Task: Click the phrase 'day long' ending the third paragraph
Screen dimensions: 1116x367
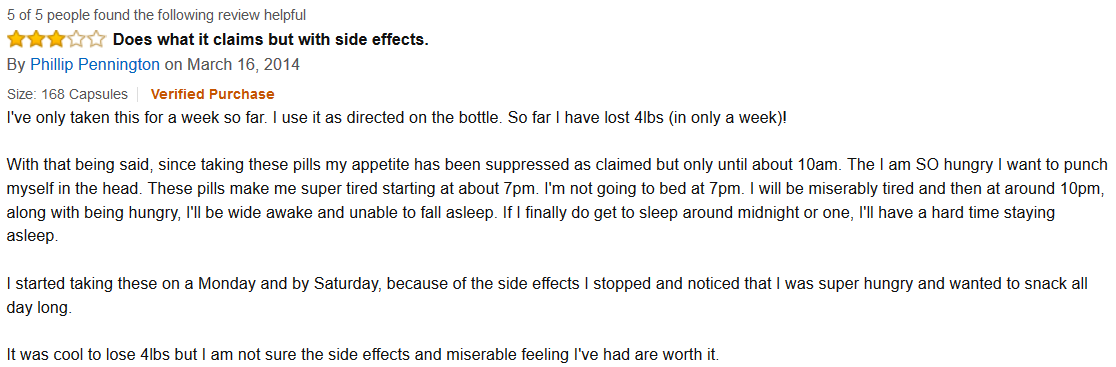Action: tap(38, 308)
